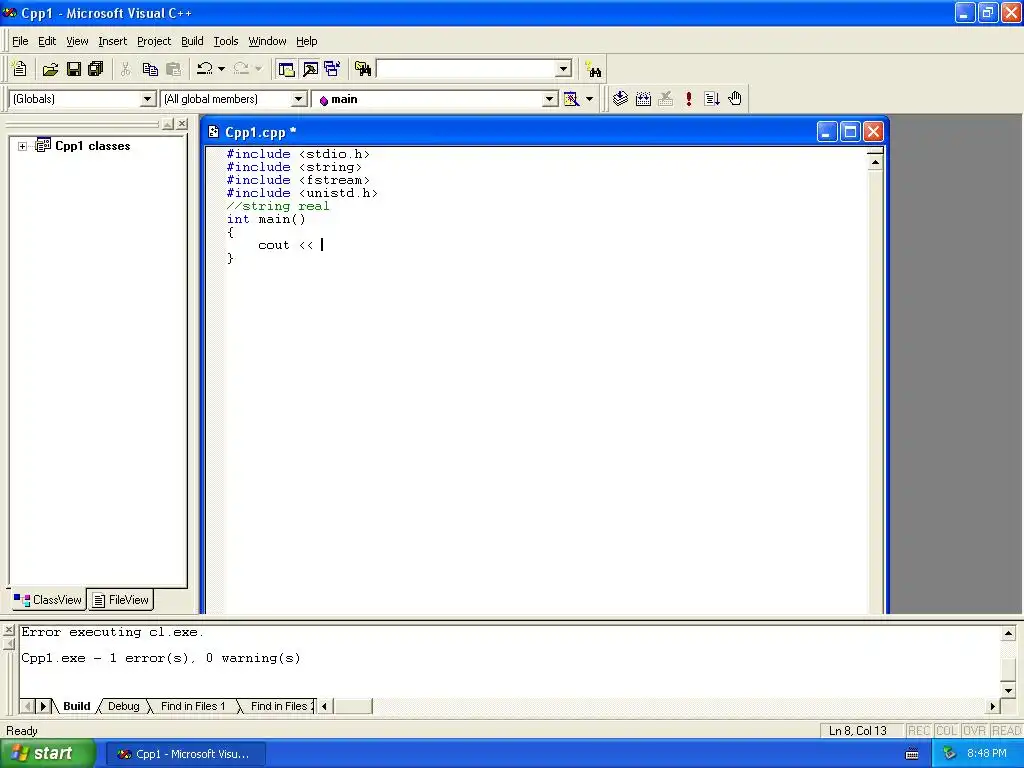Open the Project menu
Viewport: 1024px width, 768px height.
point(154,41)
